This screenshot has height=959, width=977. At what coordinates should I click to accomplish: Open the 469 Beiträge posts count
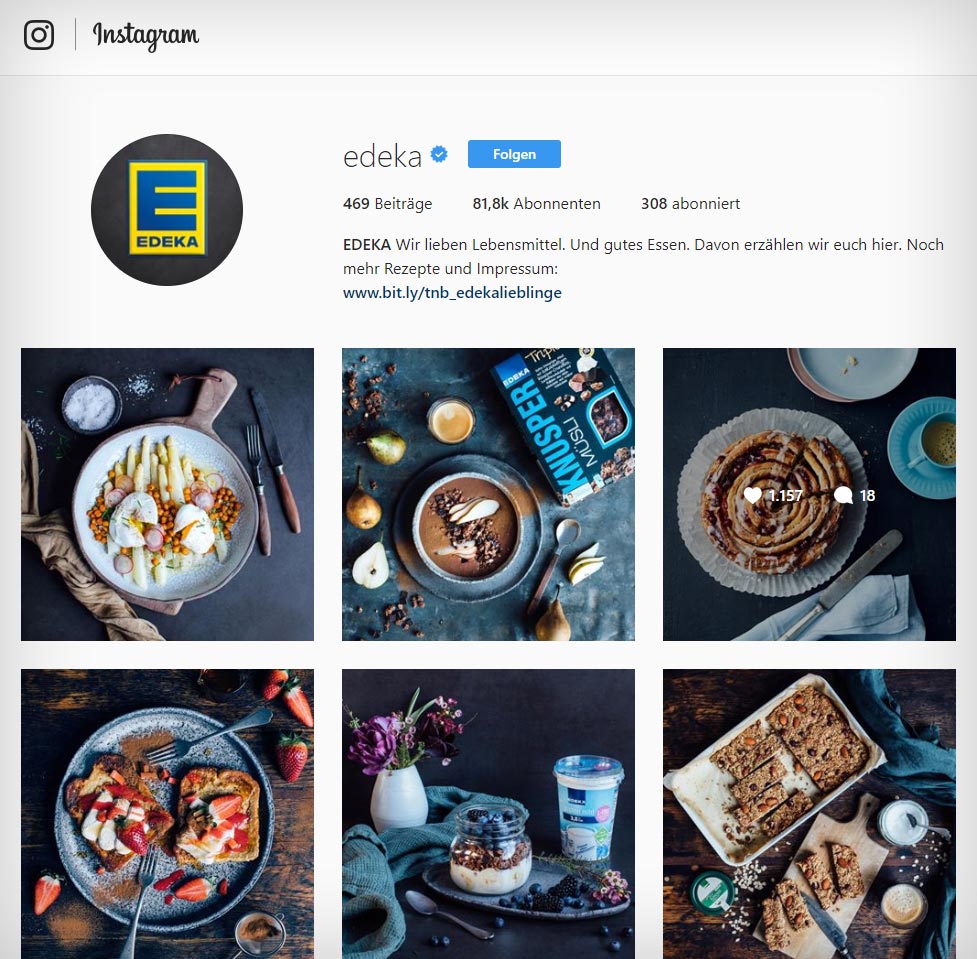(x=388, y=204)
